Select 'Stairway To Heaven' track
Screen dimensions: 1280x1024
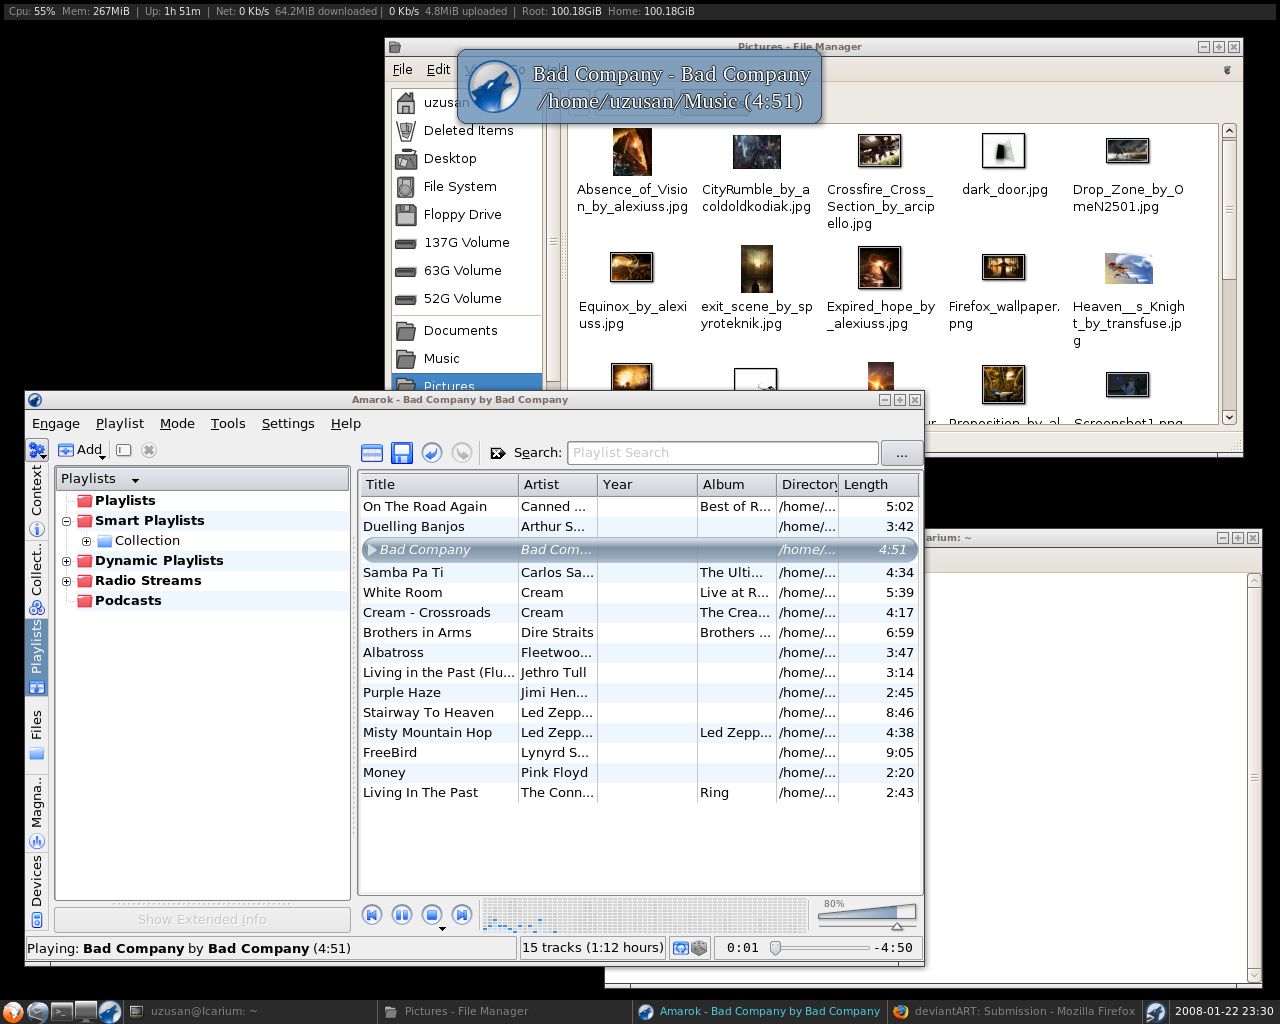[x=639, y=713]
